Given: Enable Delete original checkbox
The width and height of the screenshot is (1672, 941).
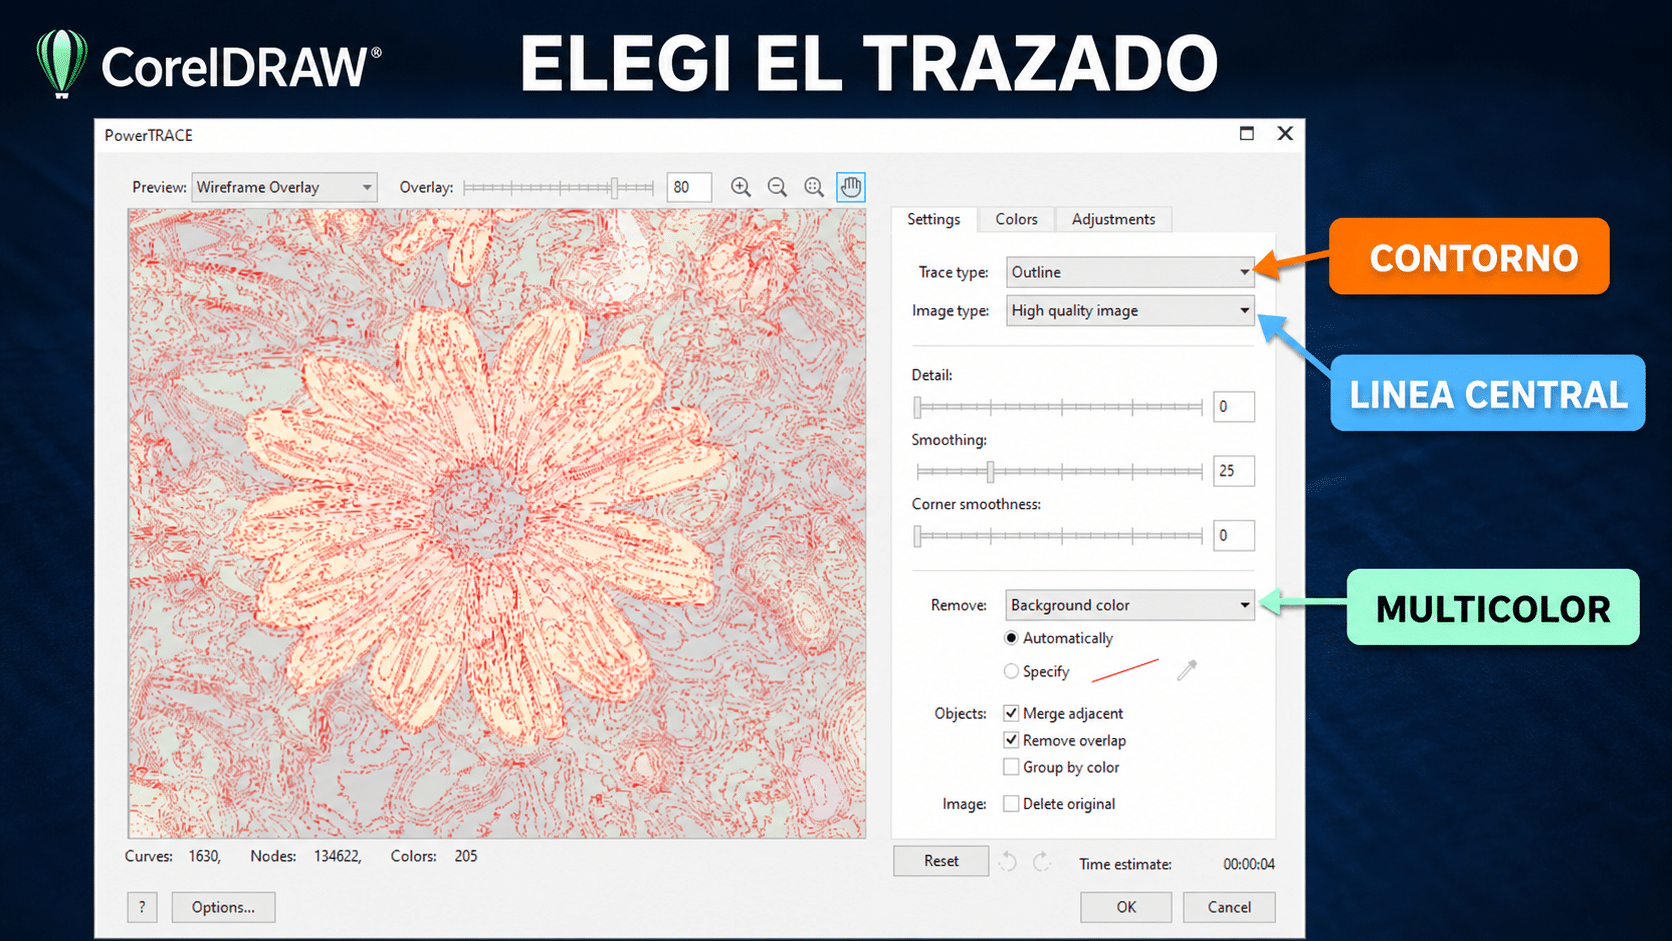Looking at the screenshot, I should pyautogui.click(x=1011, y=803).
